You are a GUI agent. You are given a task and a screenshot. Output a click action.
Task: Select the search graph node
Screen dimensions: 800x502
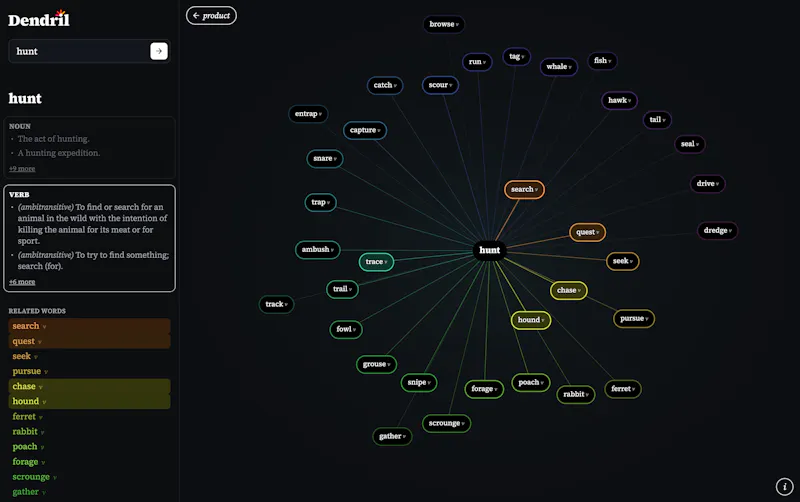tap(524, 190)
